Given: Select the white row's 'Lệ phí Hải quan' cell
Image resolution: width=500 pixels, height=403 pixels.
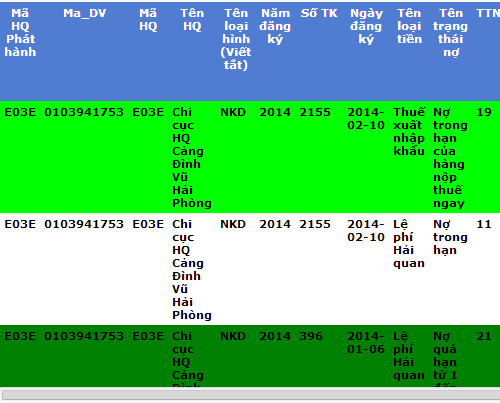Looking at the screenshot, I should [x=409, y=244].
